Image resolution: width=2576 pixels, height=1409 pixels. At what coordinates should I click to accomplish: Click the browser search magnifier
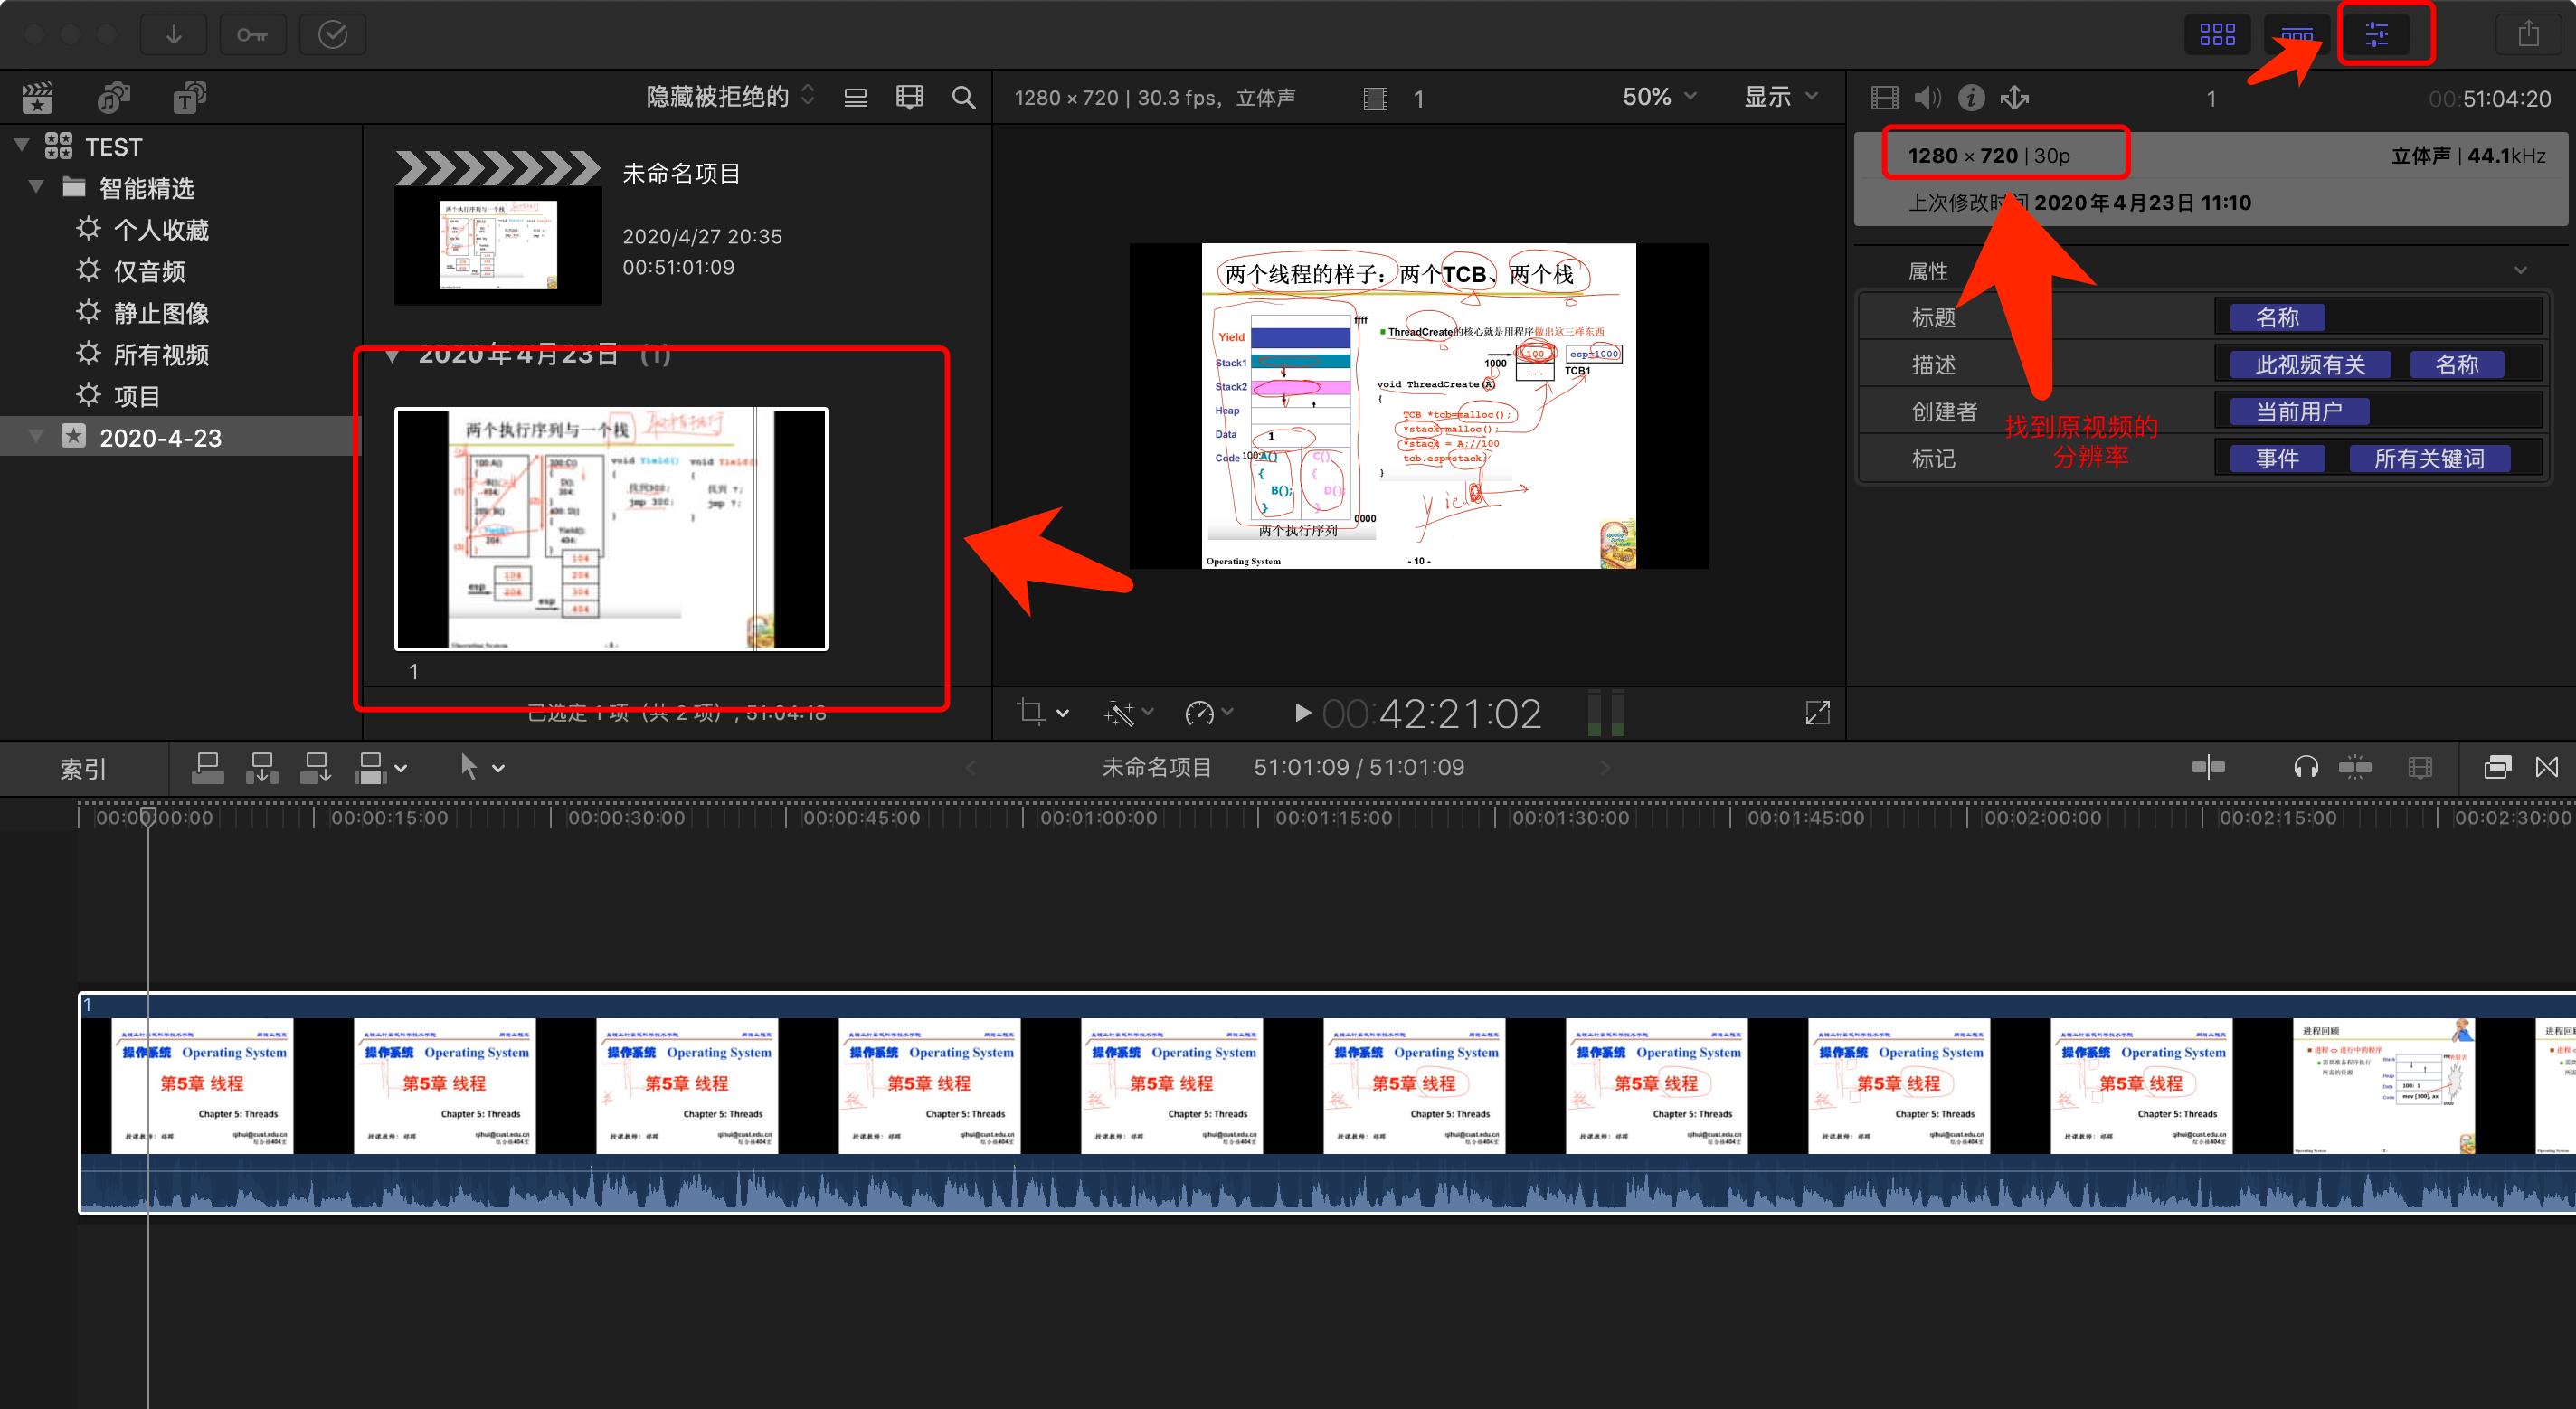[x=963, y=97]
